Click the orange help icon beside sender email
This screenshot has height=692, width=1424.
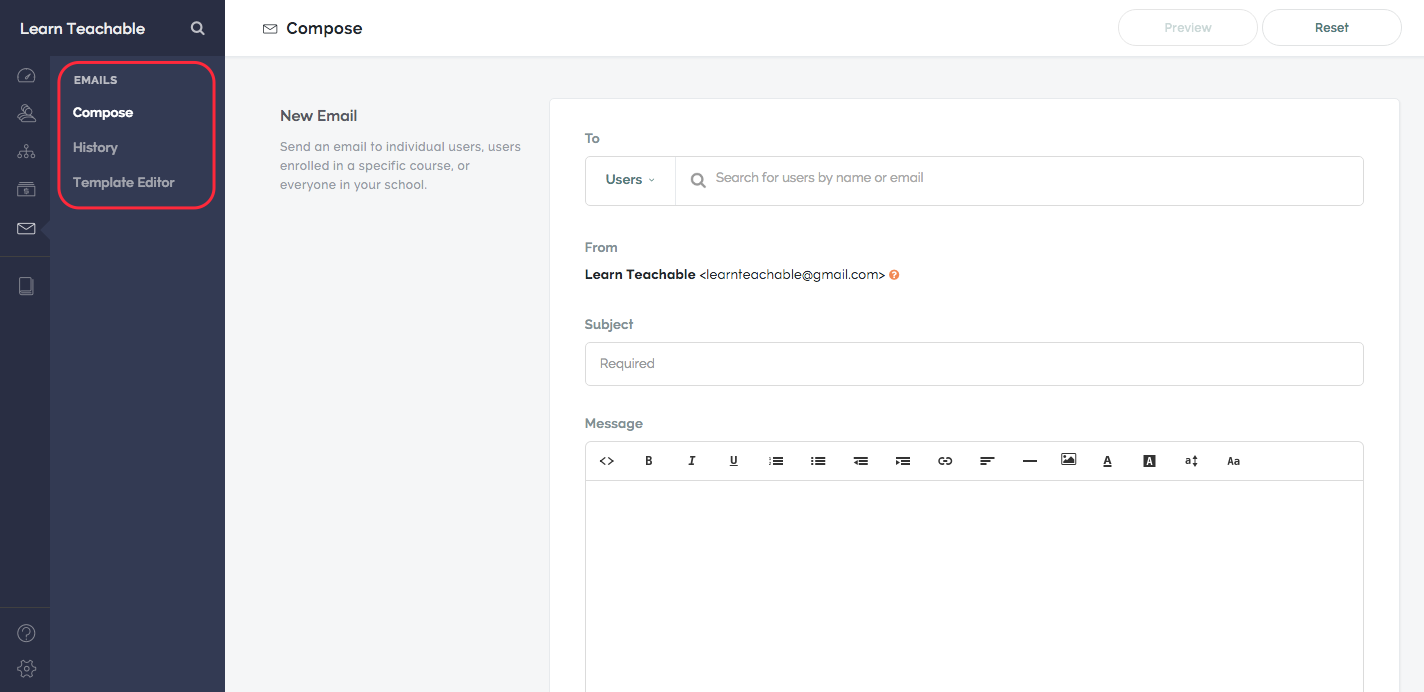click(894, 275)
